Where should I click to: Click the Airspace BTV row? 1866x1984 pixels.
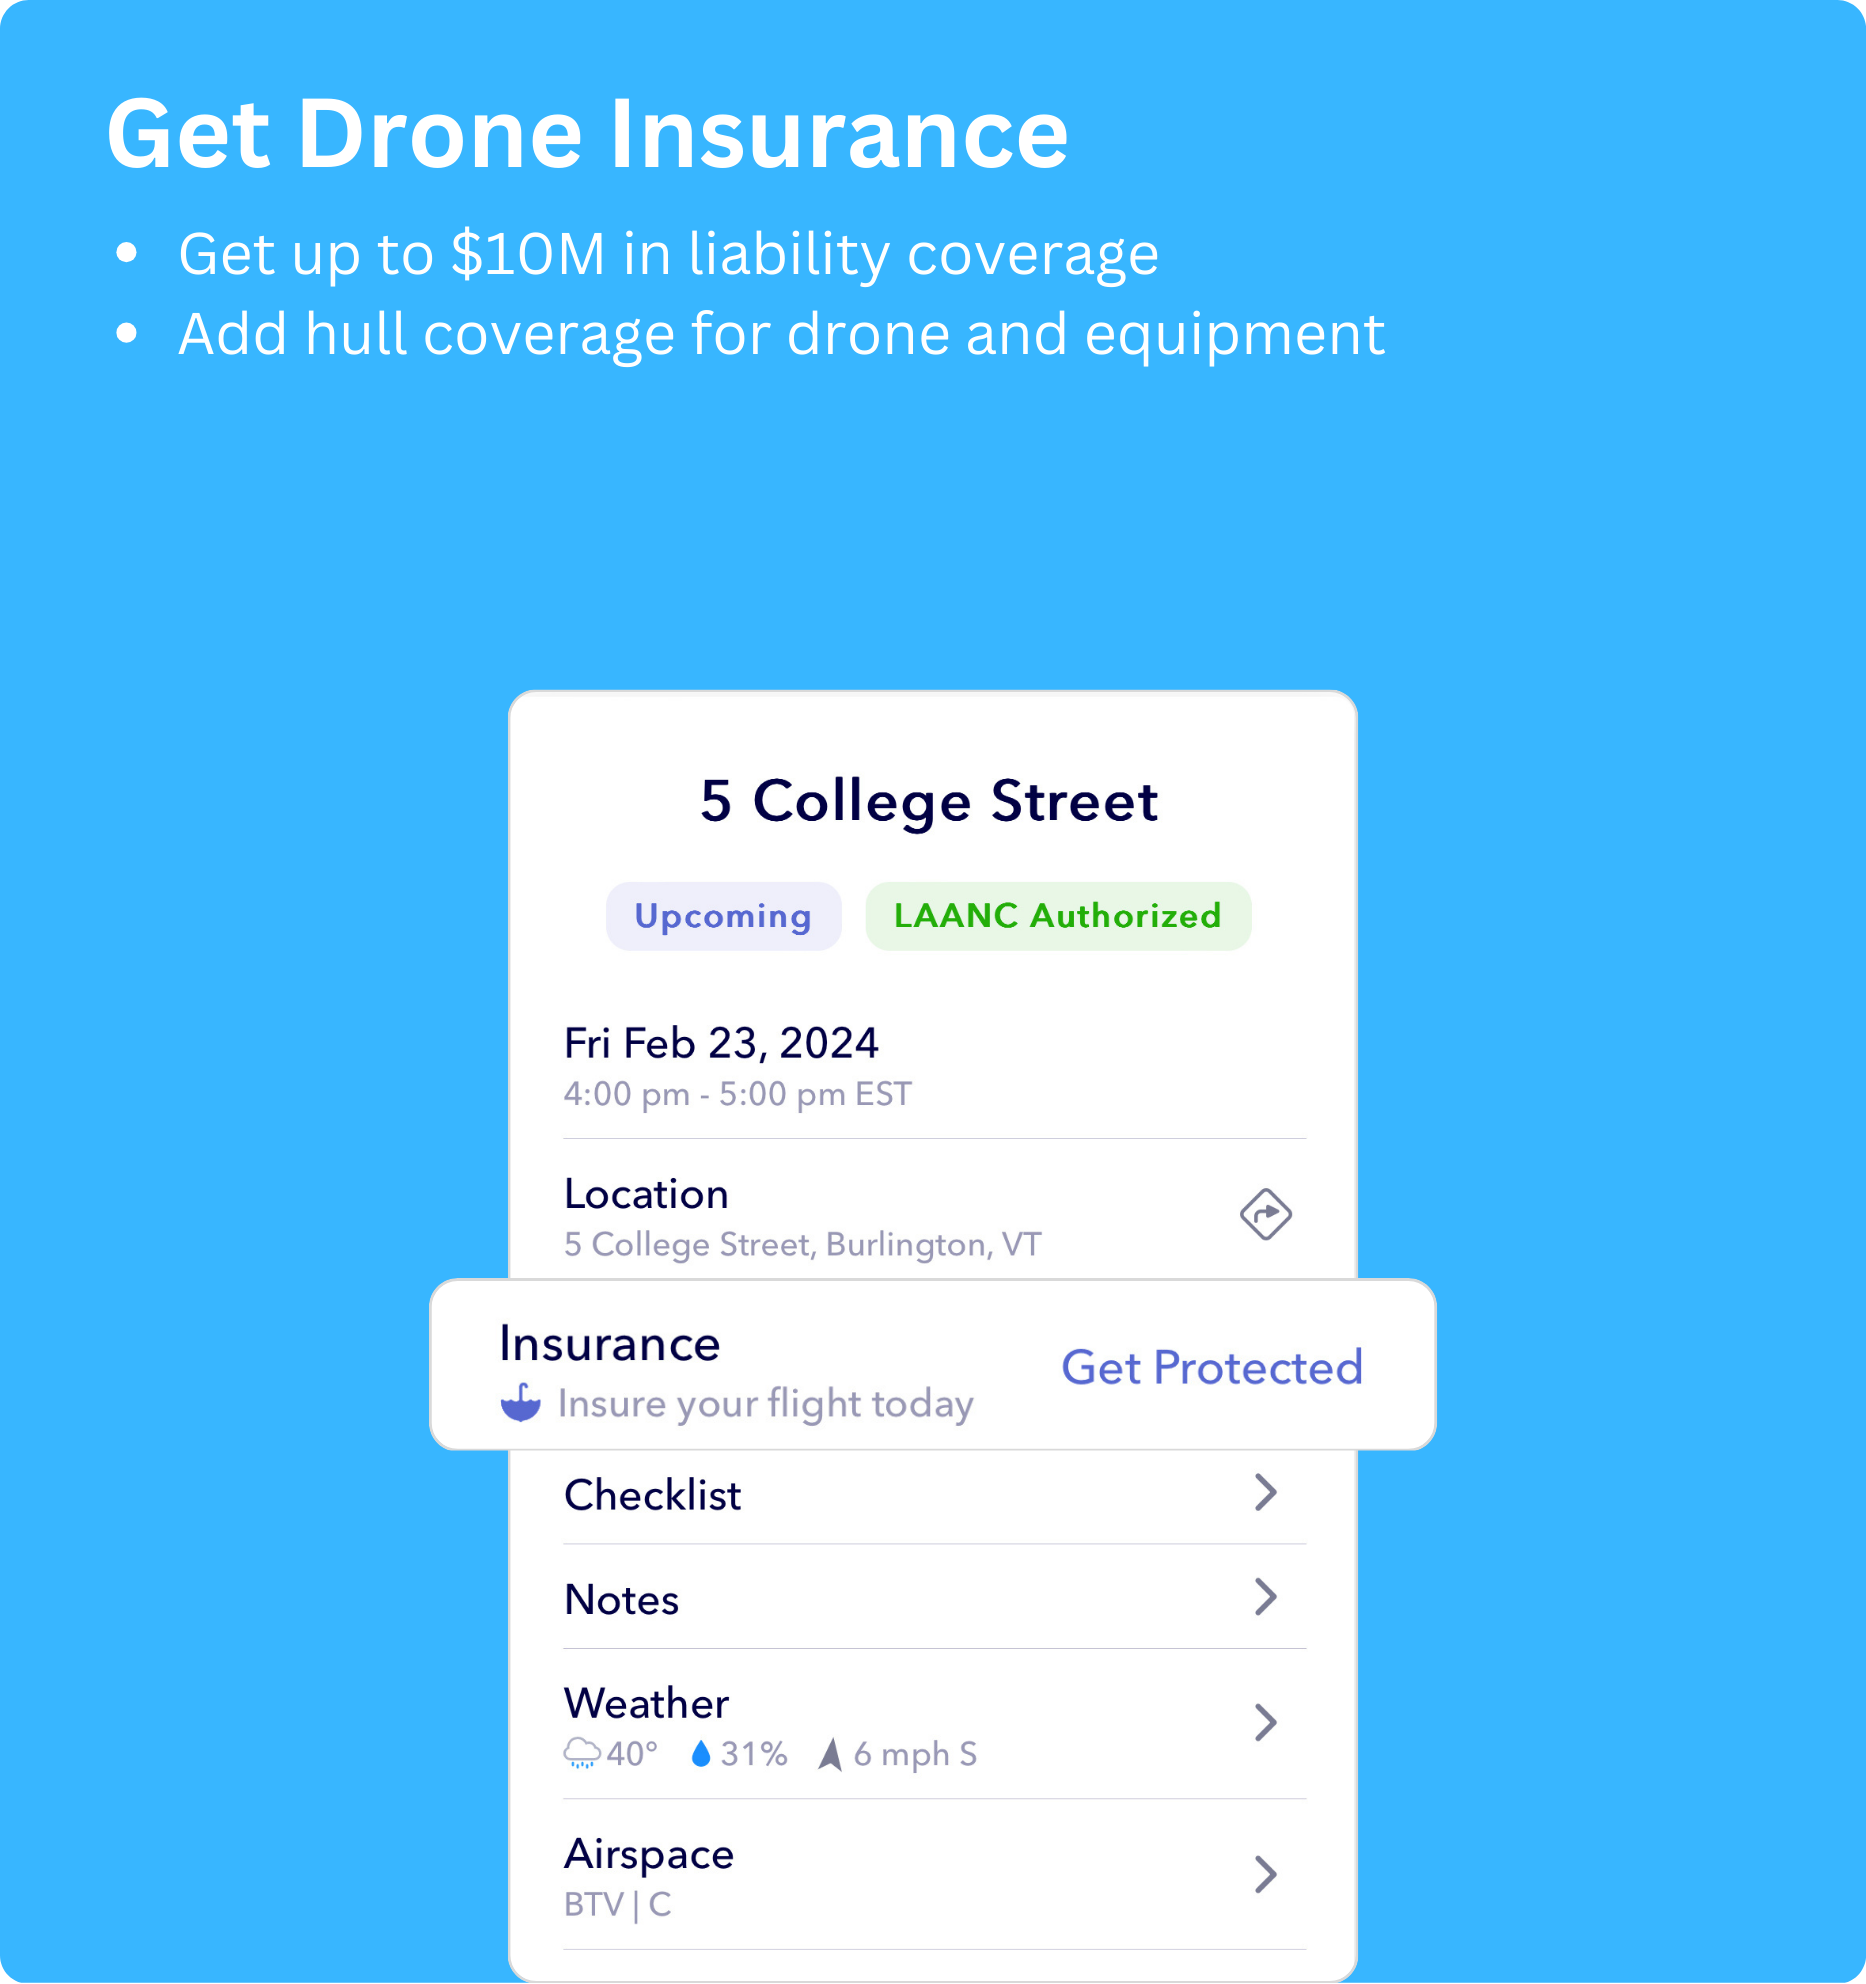click(x=934, y=1876)
